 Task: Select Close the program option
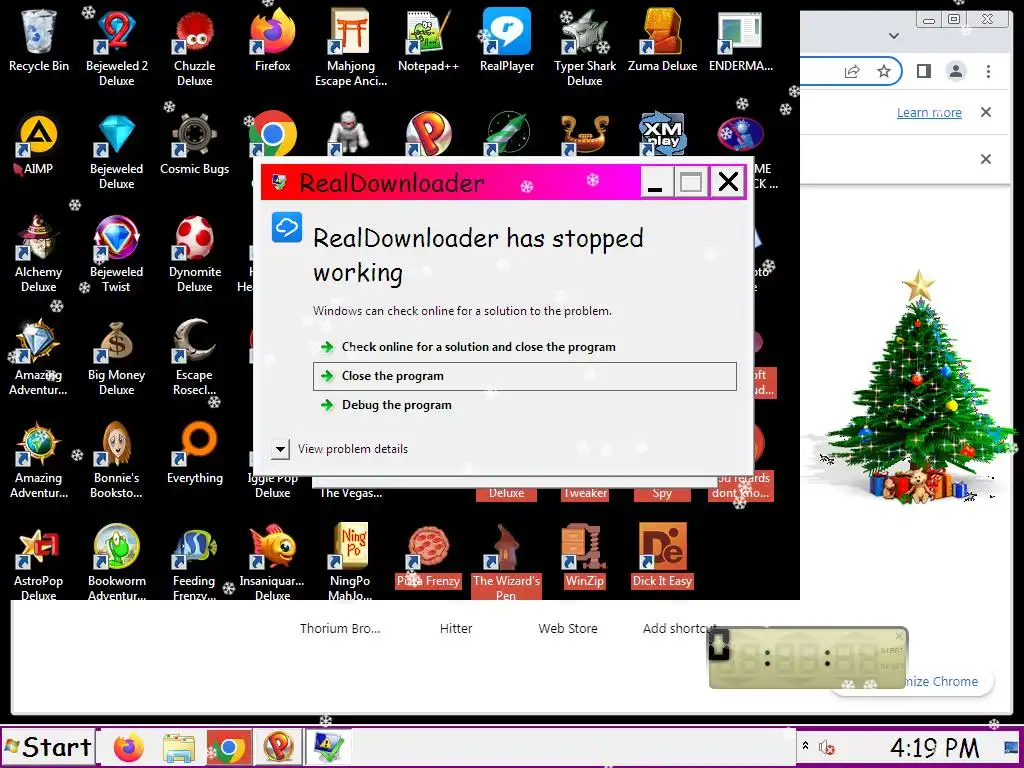click(x=524, y=376)
